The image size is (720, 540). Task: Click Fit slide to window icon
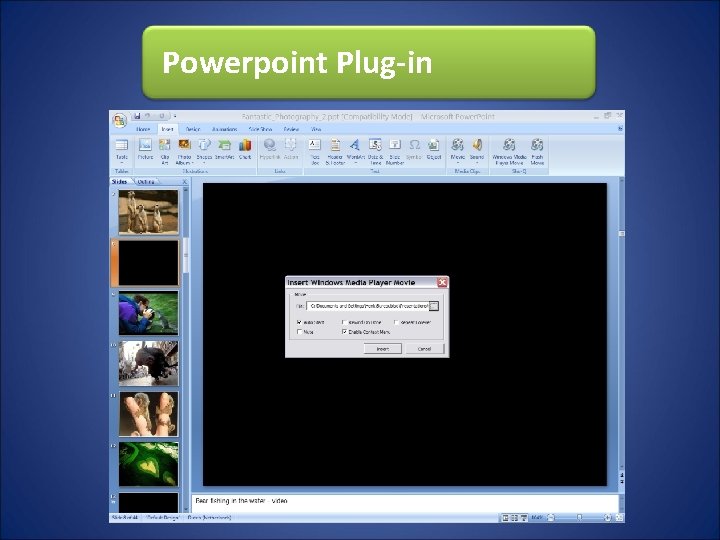[x=619, y=518]
